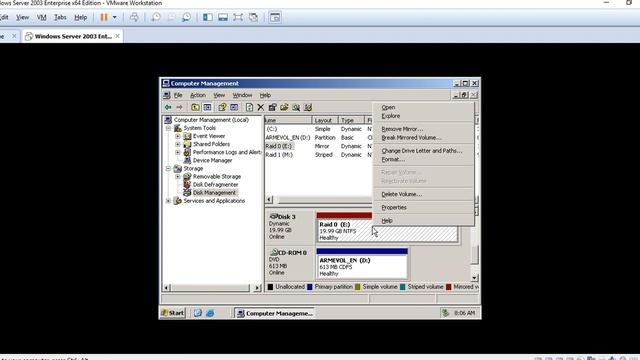Collapse the Storage tree node

tap(168, 169)
